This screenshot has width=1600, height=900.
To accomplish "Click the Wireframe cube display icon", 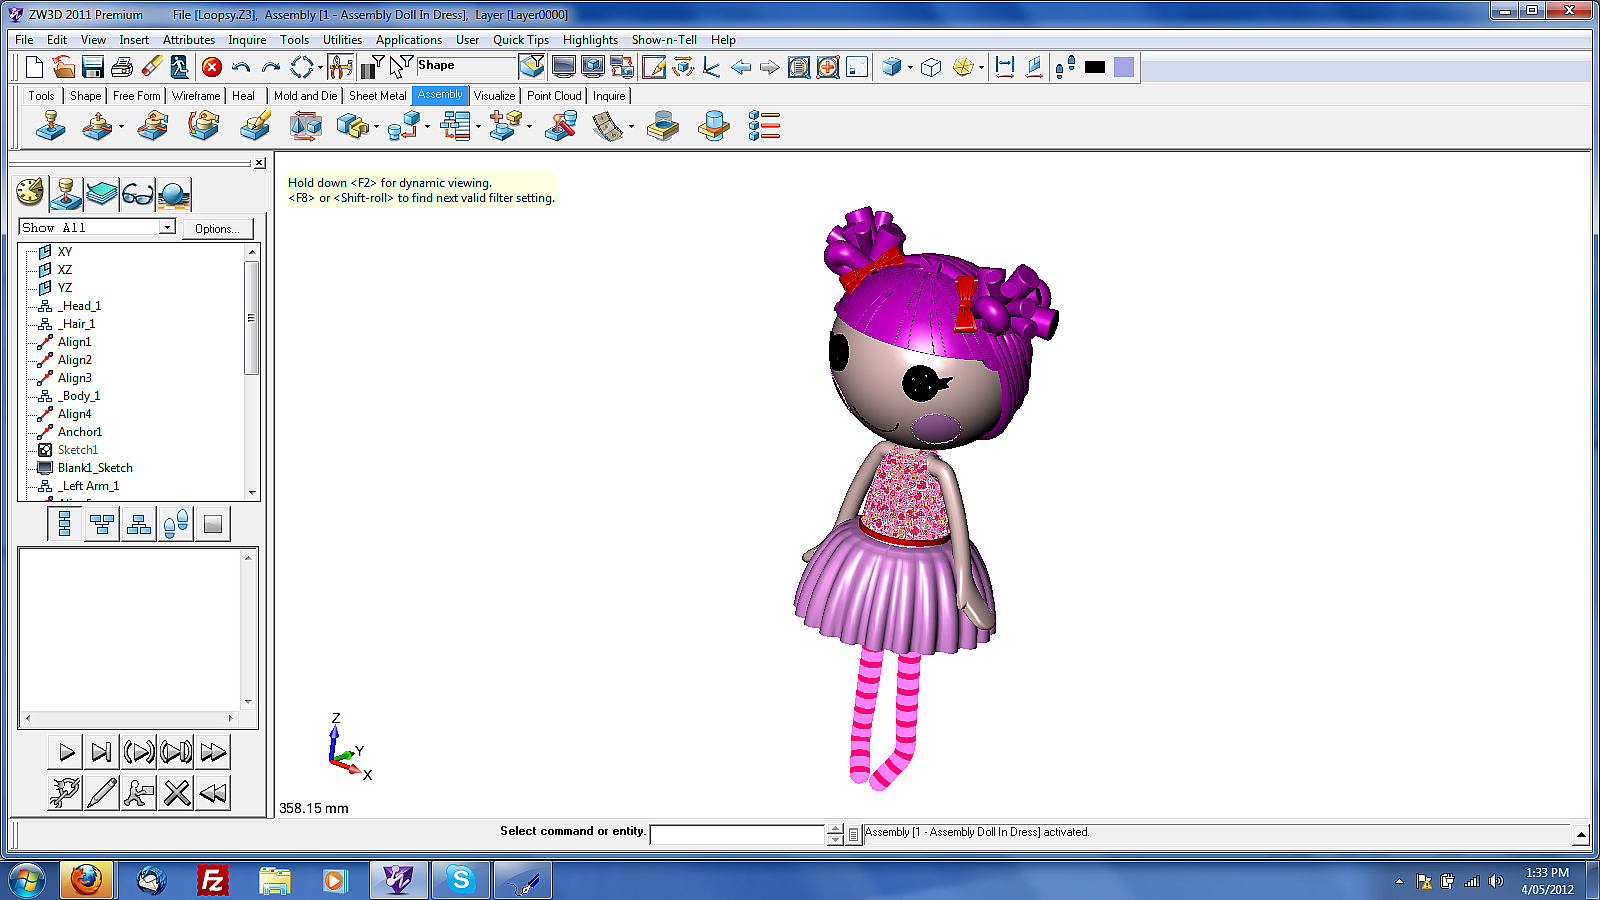I will pos(931,67).
